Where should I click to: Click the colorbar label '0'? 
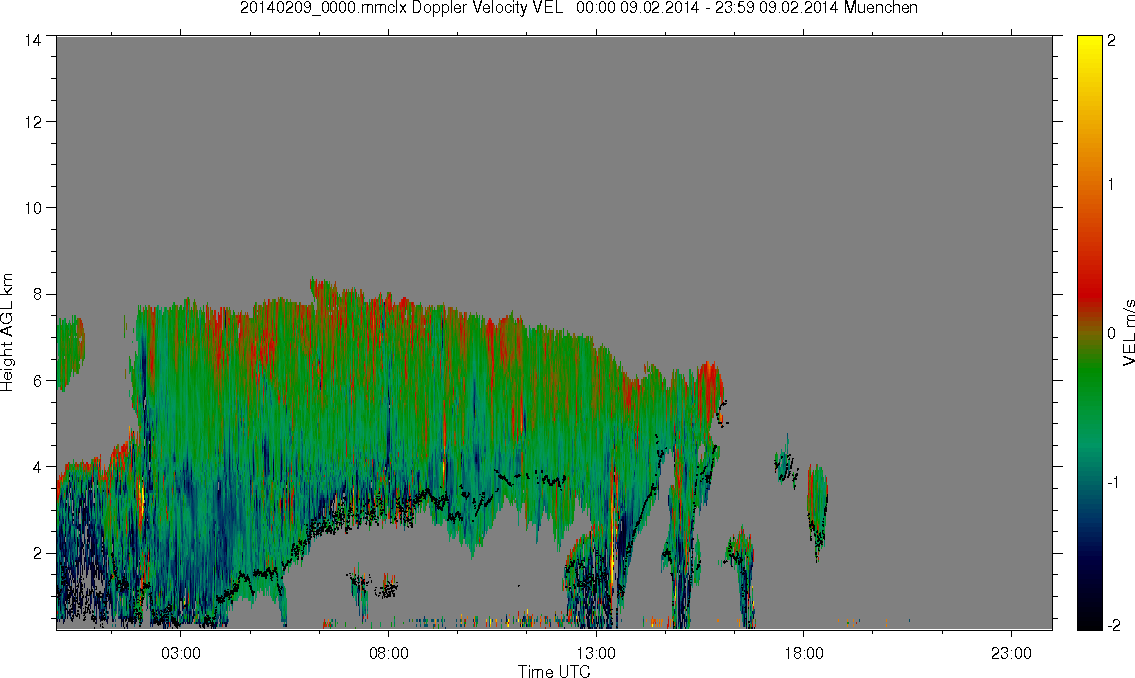1111,334
